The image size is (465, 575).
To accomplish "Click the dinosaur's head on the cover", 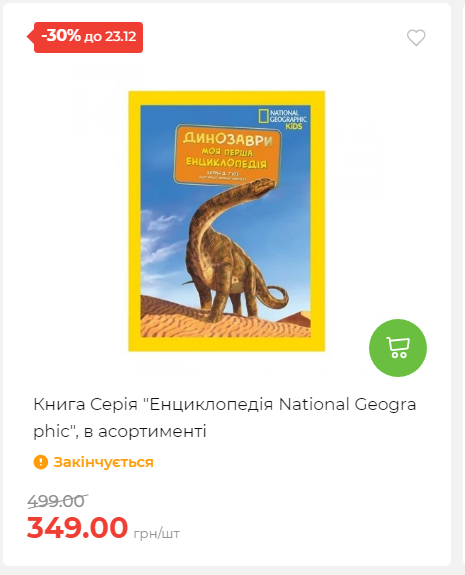I will (265, 184).
